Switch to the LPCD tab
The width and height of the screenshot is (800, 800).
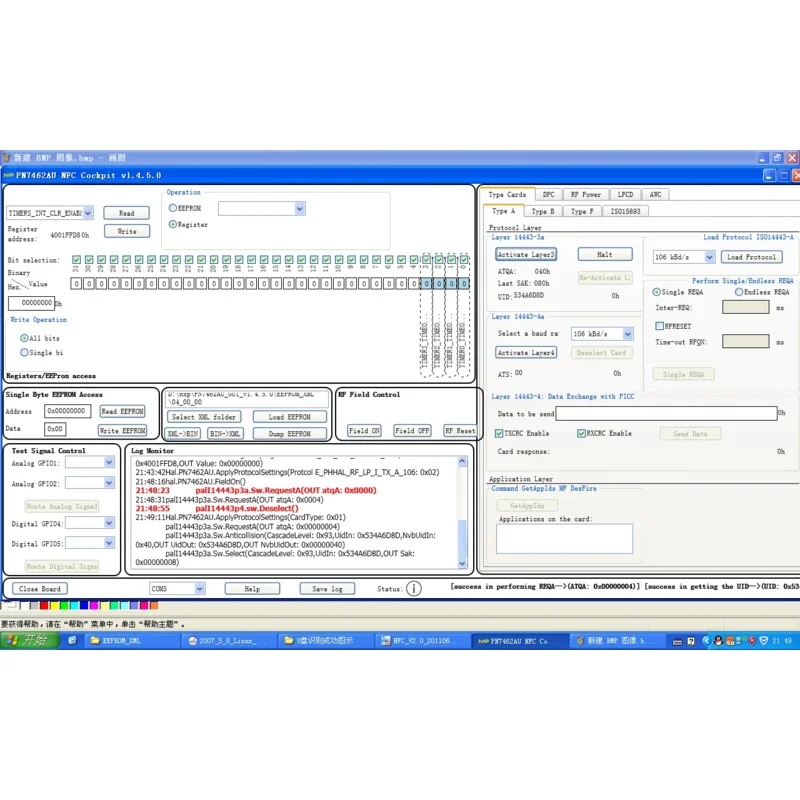pos(625,194)
